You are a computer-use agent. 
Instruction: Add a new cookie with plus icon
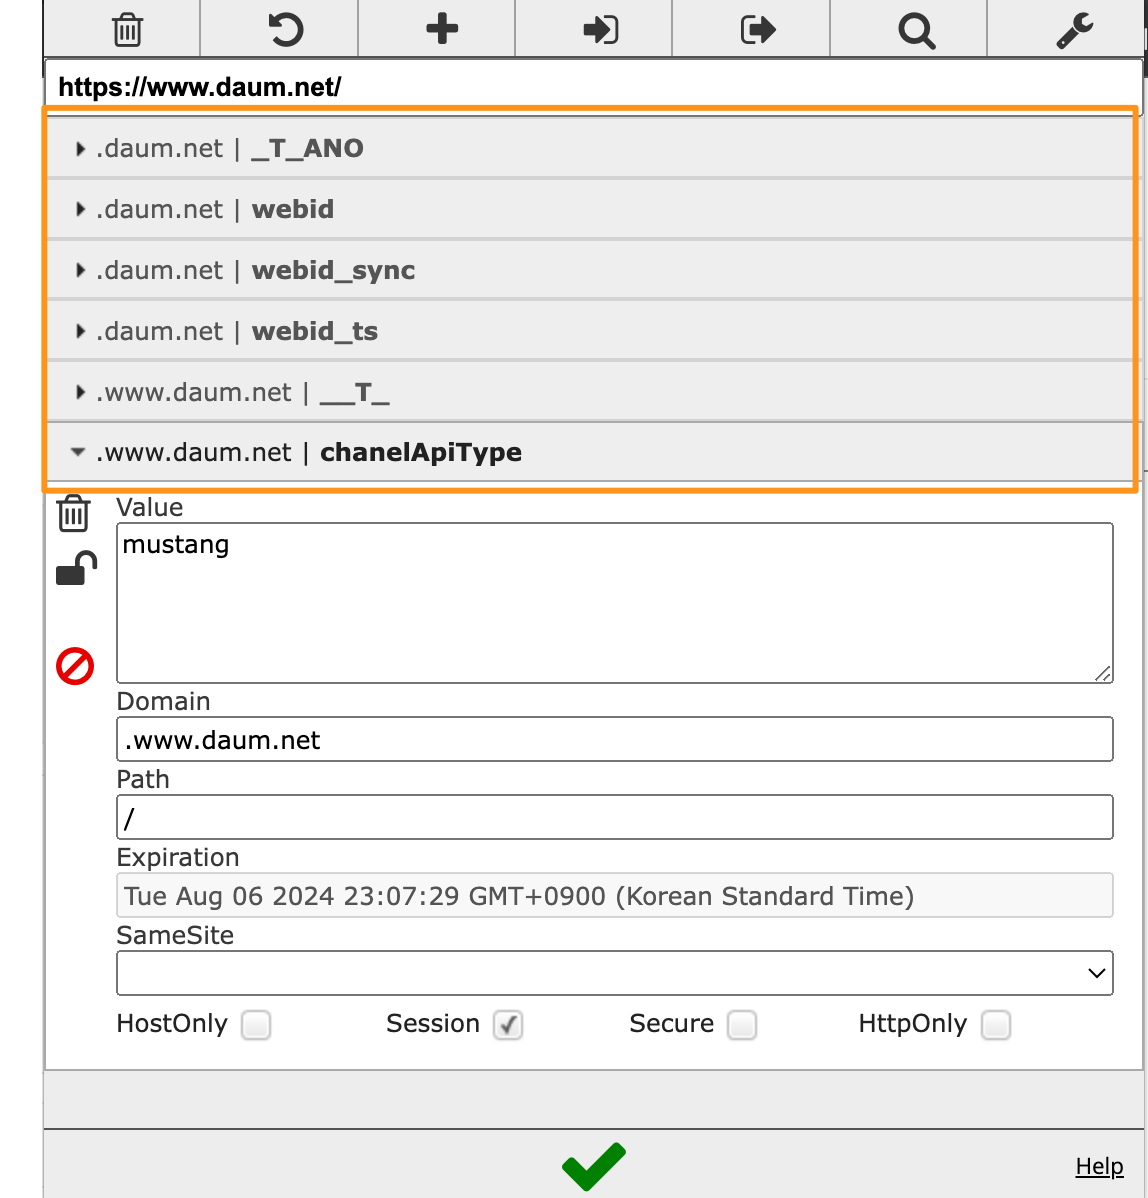(442, 29)
